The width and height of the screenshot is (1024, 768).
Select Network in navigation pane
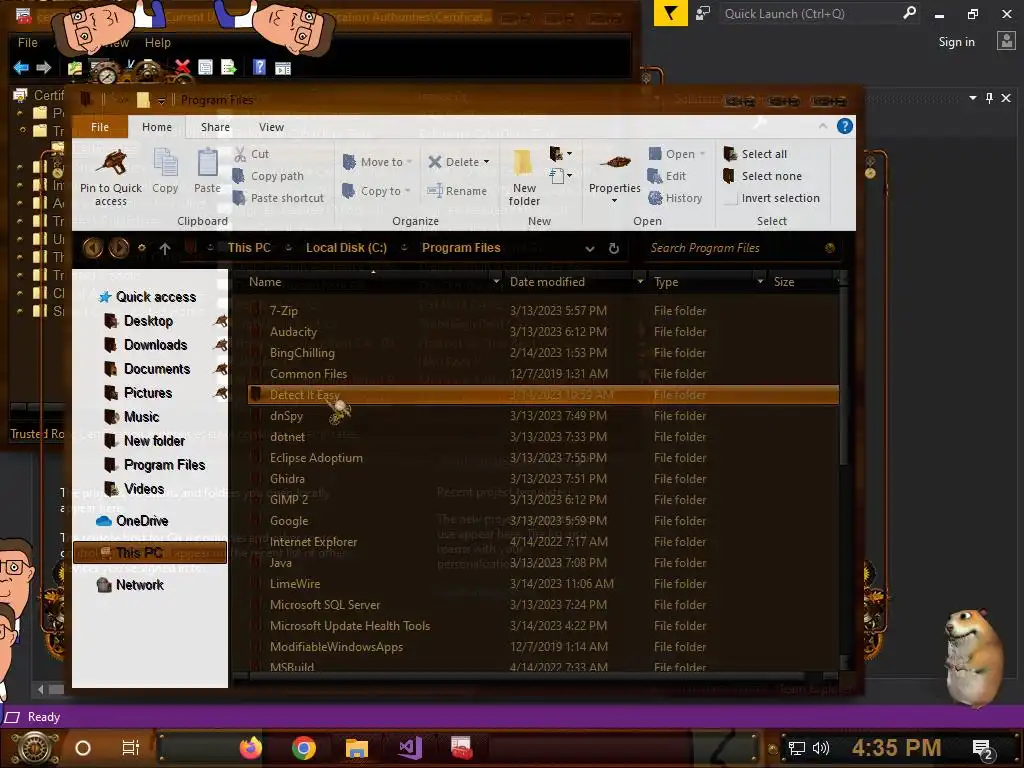coord(131,585)
